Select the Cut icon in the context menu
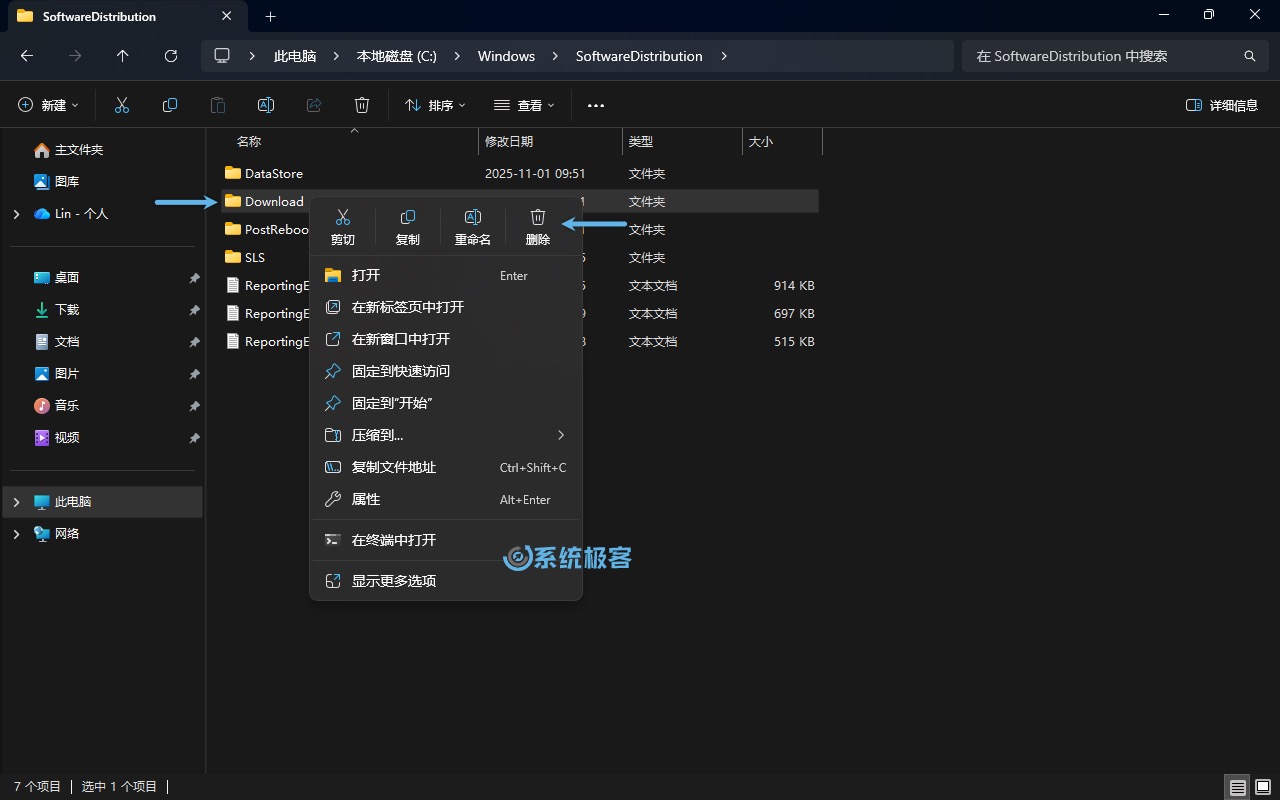Image resolution: width=1280 pixels, height=800 pixels. click(x=342, y=225)
